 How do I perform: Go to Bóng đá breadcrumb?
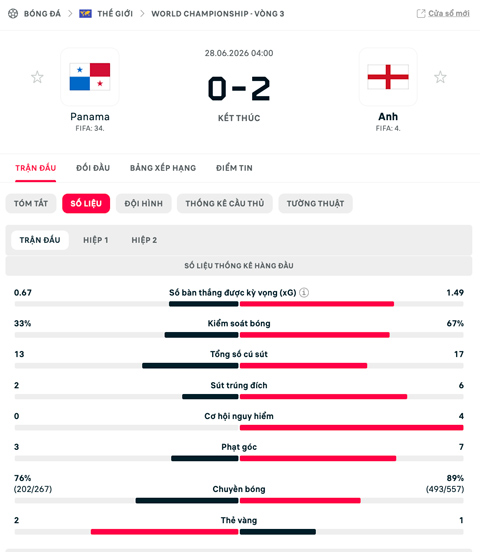click(x=42, y=14)
